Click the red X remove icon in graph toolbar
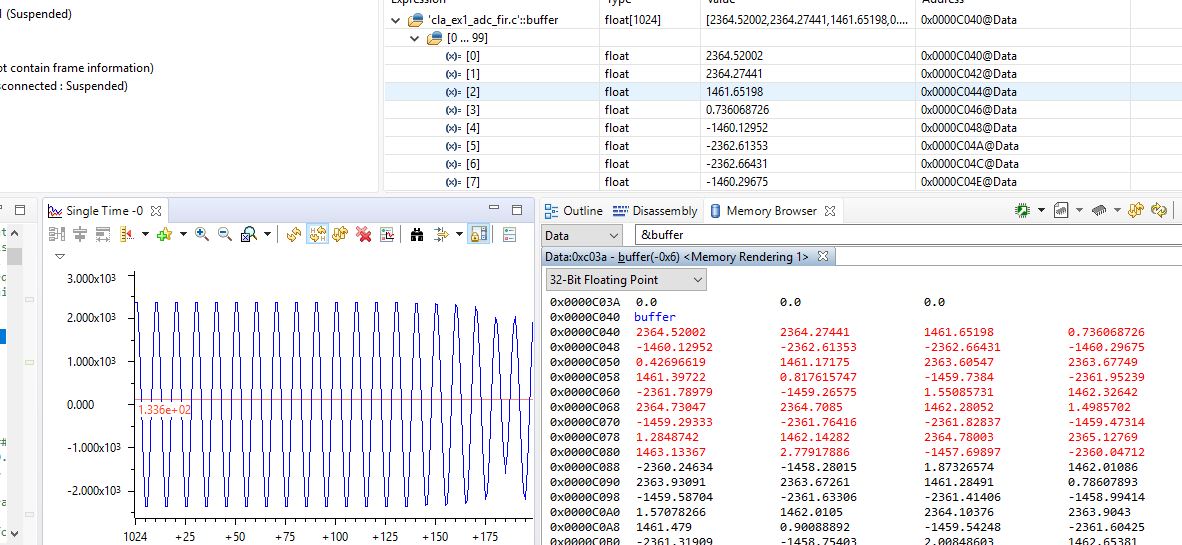 [364, 234]
